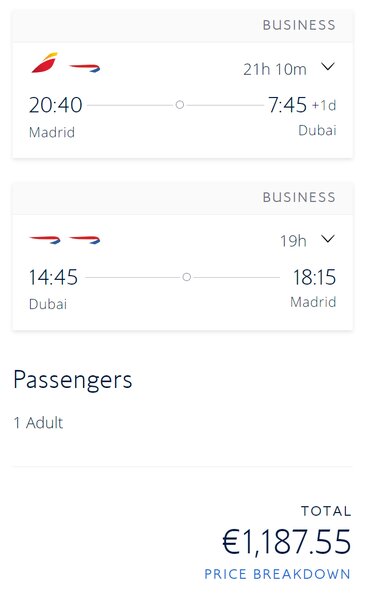
Task: Expand the 19h return flight details
Action: [x=328, y=239]
